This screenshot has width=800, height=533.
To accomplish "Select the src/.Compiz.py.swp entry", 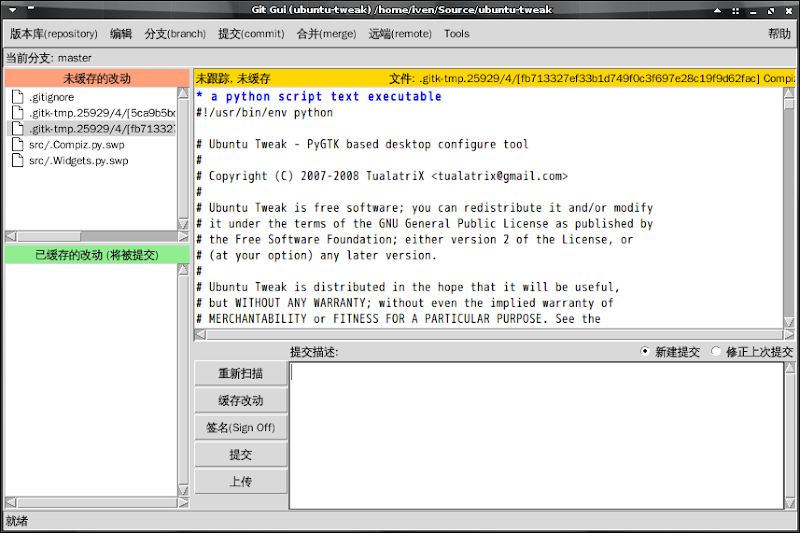I will pos(77,144).
